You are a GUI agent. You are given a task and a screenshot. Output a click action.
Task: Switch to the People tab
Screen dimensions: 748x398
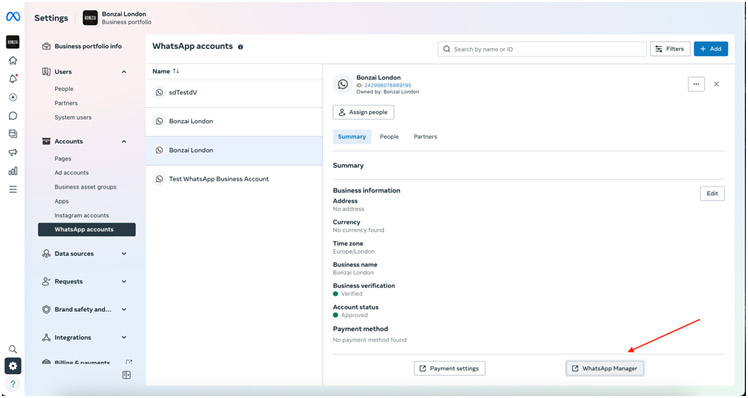pyautogui.click(x=389, y=136)
